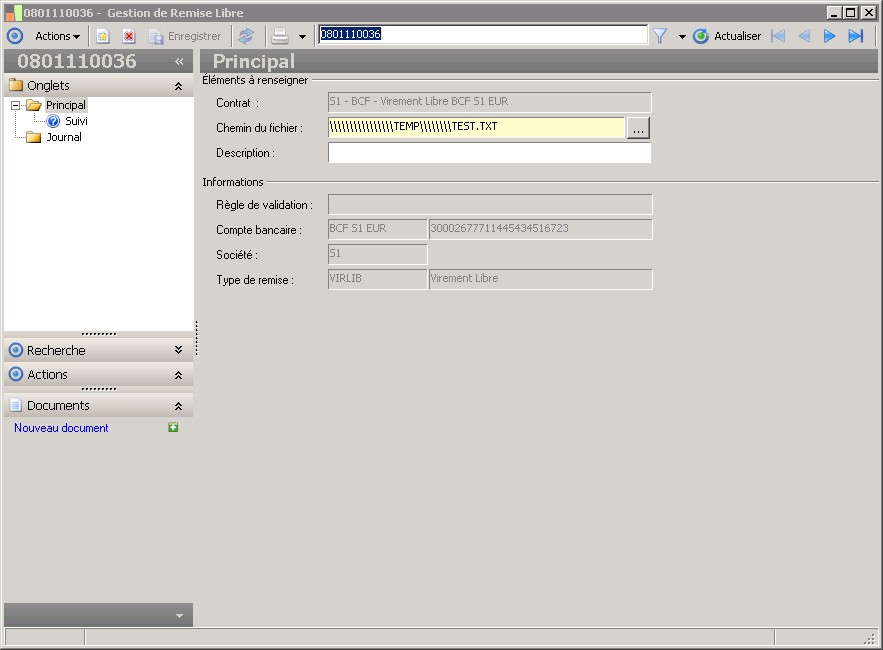Collapse the Actions panel section
Viewport: 883px width, 650px height.
point(178,375)
